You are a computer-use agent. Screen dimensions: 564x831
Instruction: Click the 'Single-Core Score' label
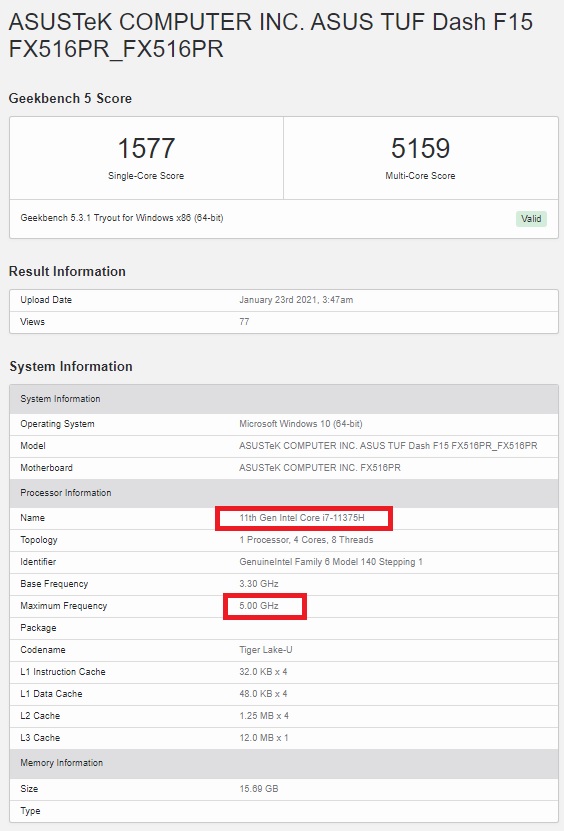(x=146, y=175)
